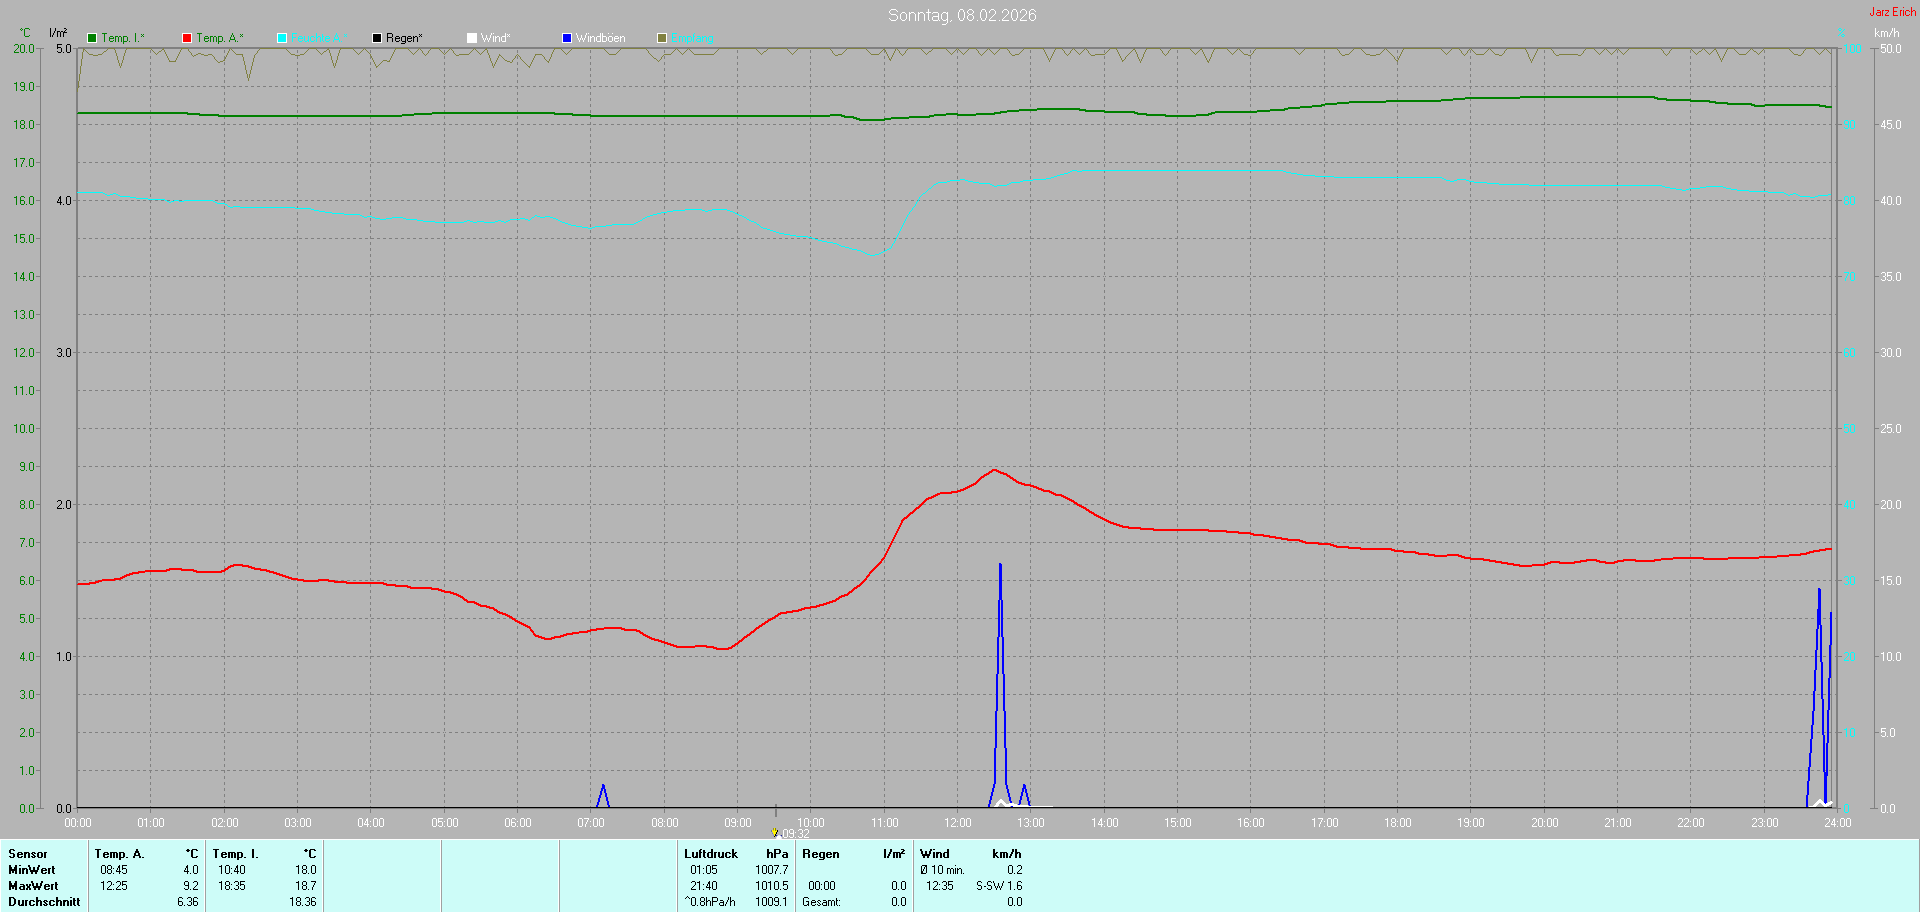Click the Luftdruck minimum time 01:05

pyautogui.click(x=704, y=870)
